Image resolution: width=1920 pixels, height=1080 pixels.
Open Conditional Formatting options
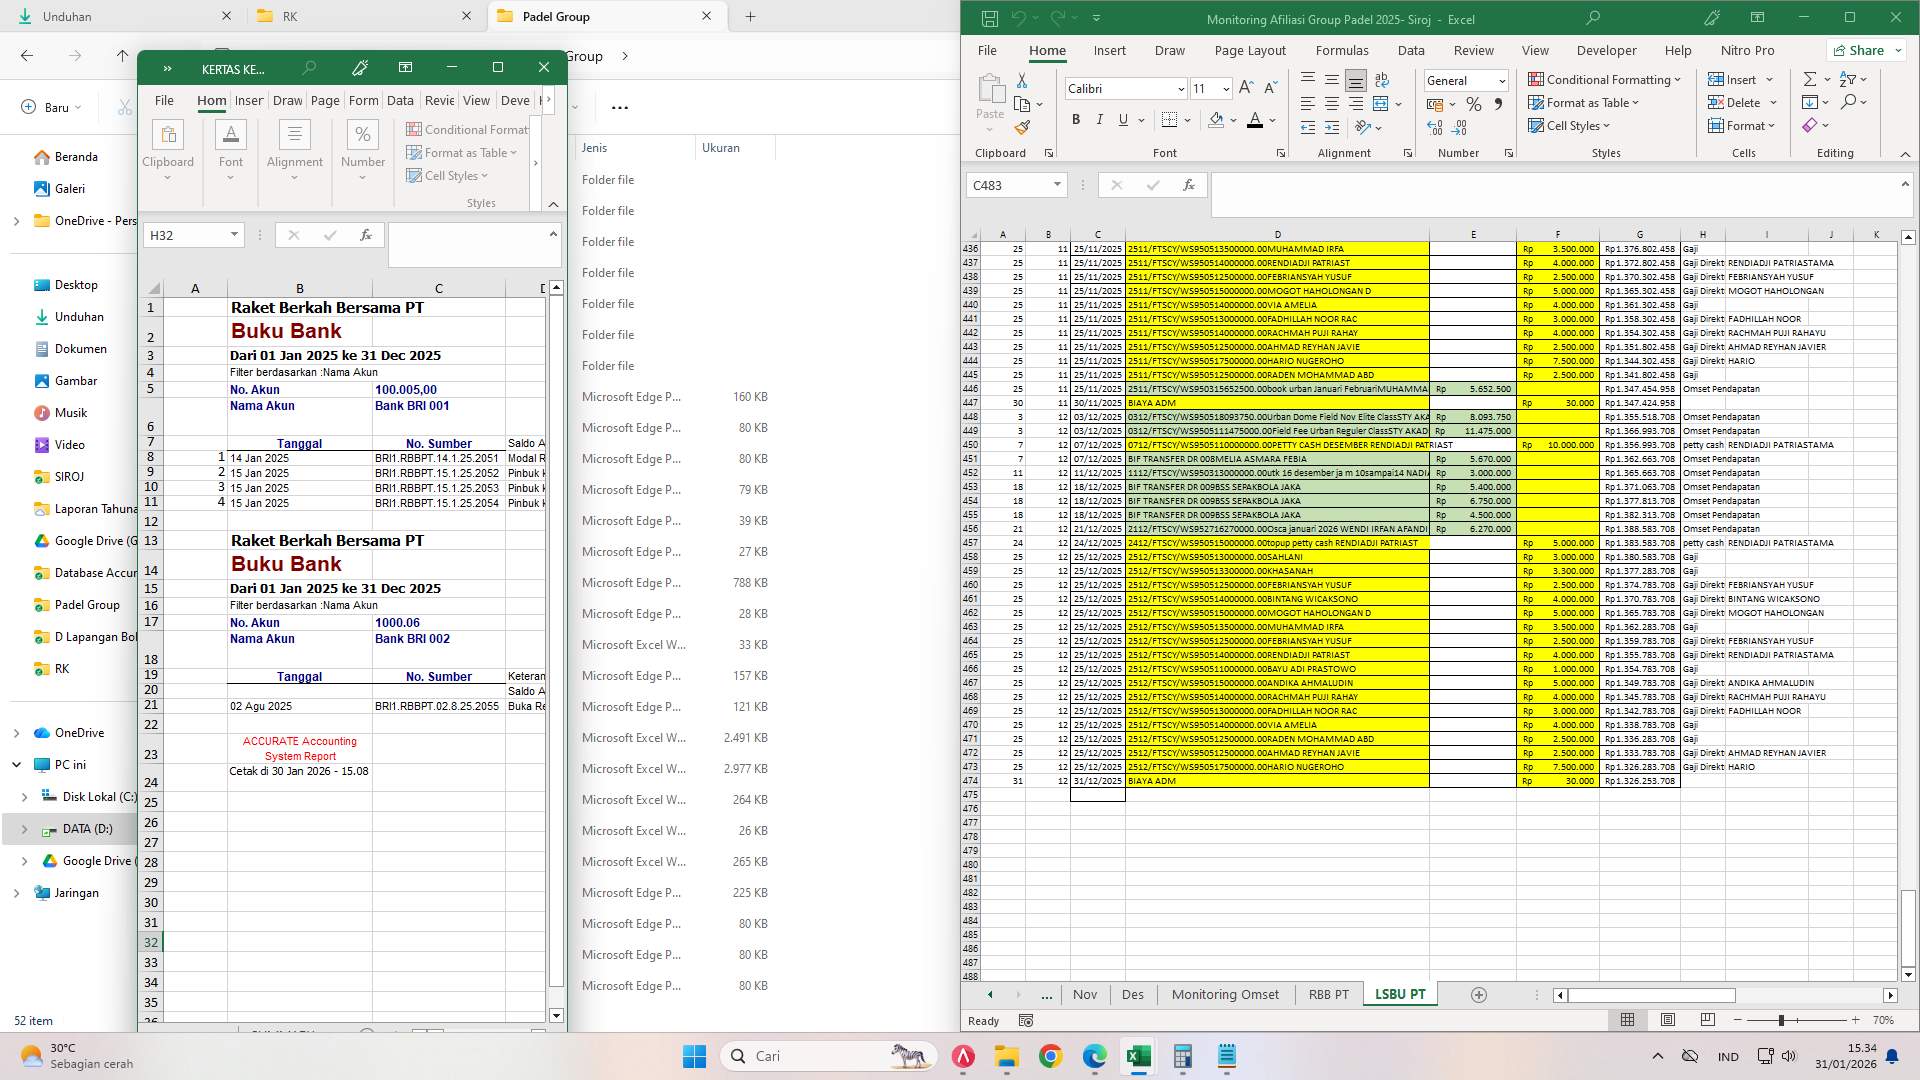(x=1606, y=79)
